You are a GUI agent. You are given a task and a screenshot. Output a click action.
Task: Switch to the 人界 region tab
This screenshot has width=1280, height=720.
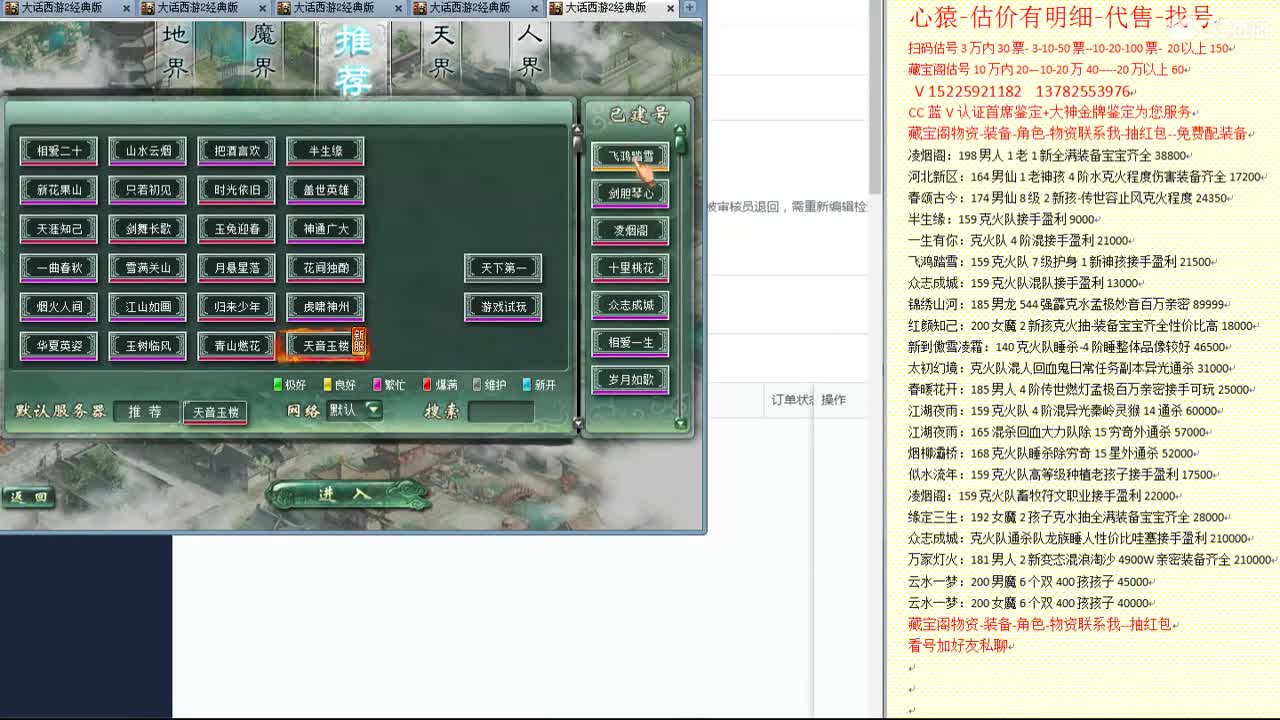[530, 52]
